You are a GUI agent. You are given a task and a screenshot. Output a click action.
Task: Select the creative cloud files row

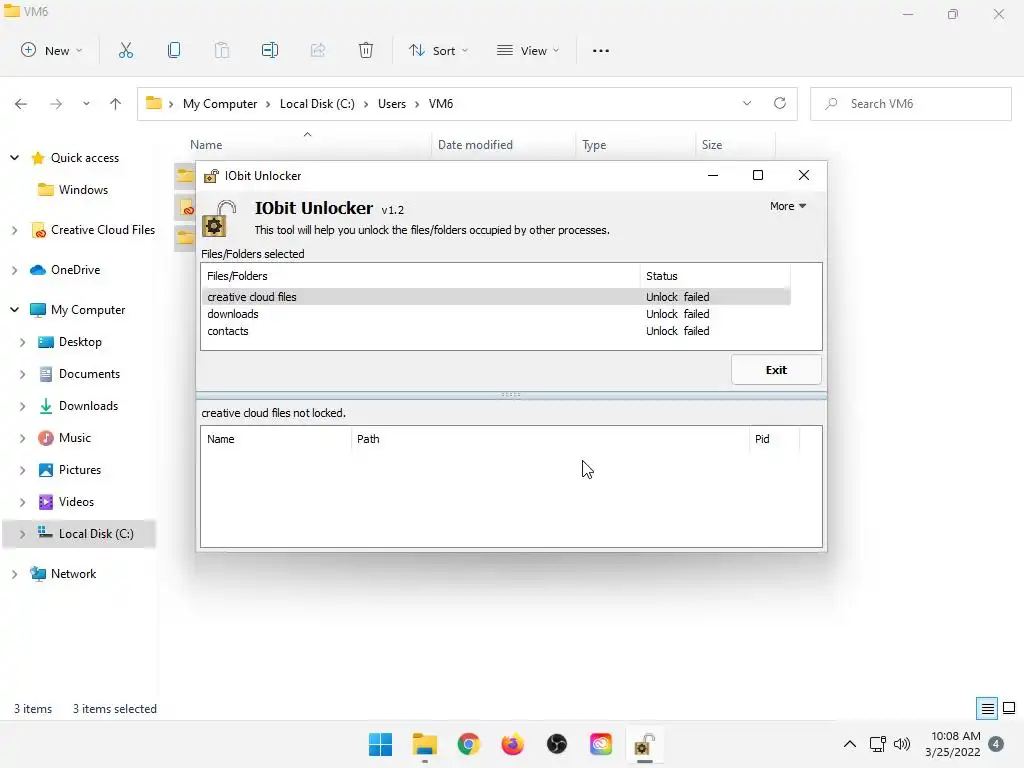(x=496, y=296)
